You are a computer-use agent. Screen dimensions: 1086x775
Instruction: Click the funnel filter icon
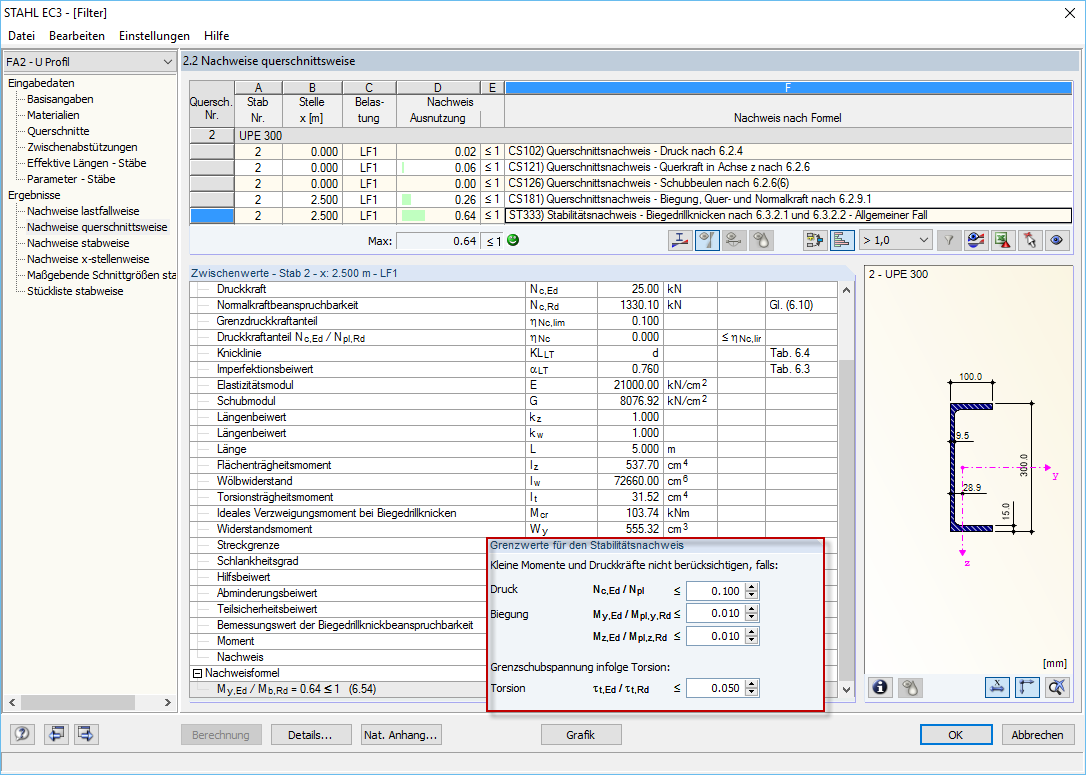[x=949, y=240]
